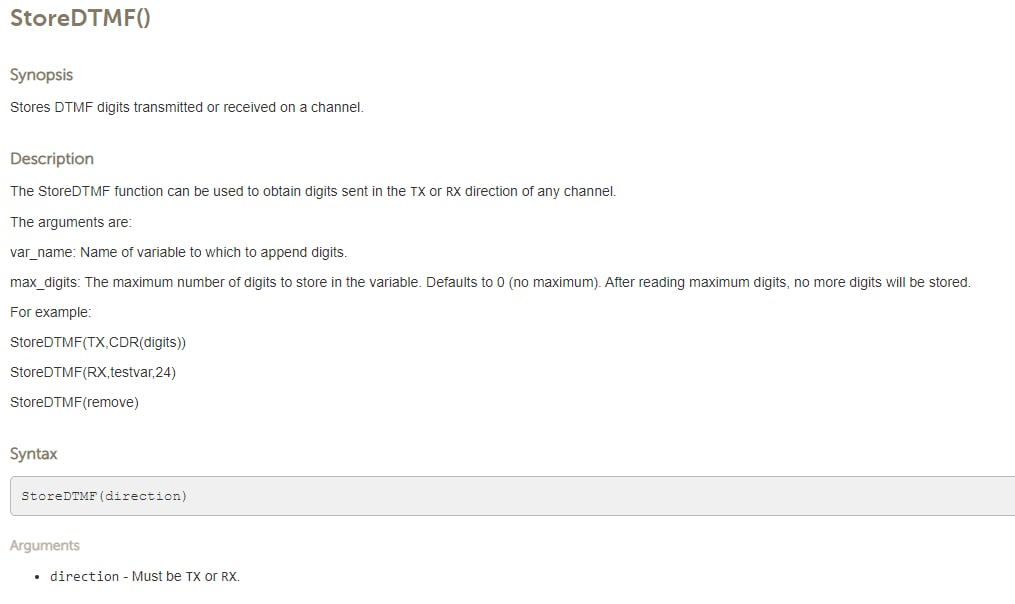Click the max_digits argument description line
1015x604 pixels.
pyautogui.click(x=490, y=282)
